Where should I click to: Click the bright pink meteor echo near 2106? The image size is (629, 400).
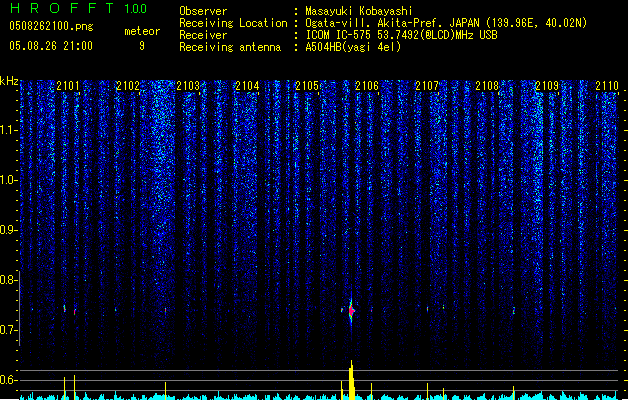click(351, 310)
